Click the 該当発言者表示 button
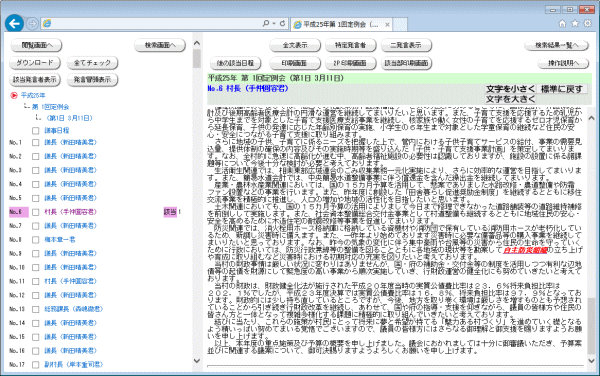This screenshot has width=600, height=376. 35,80
